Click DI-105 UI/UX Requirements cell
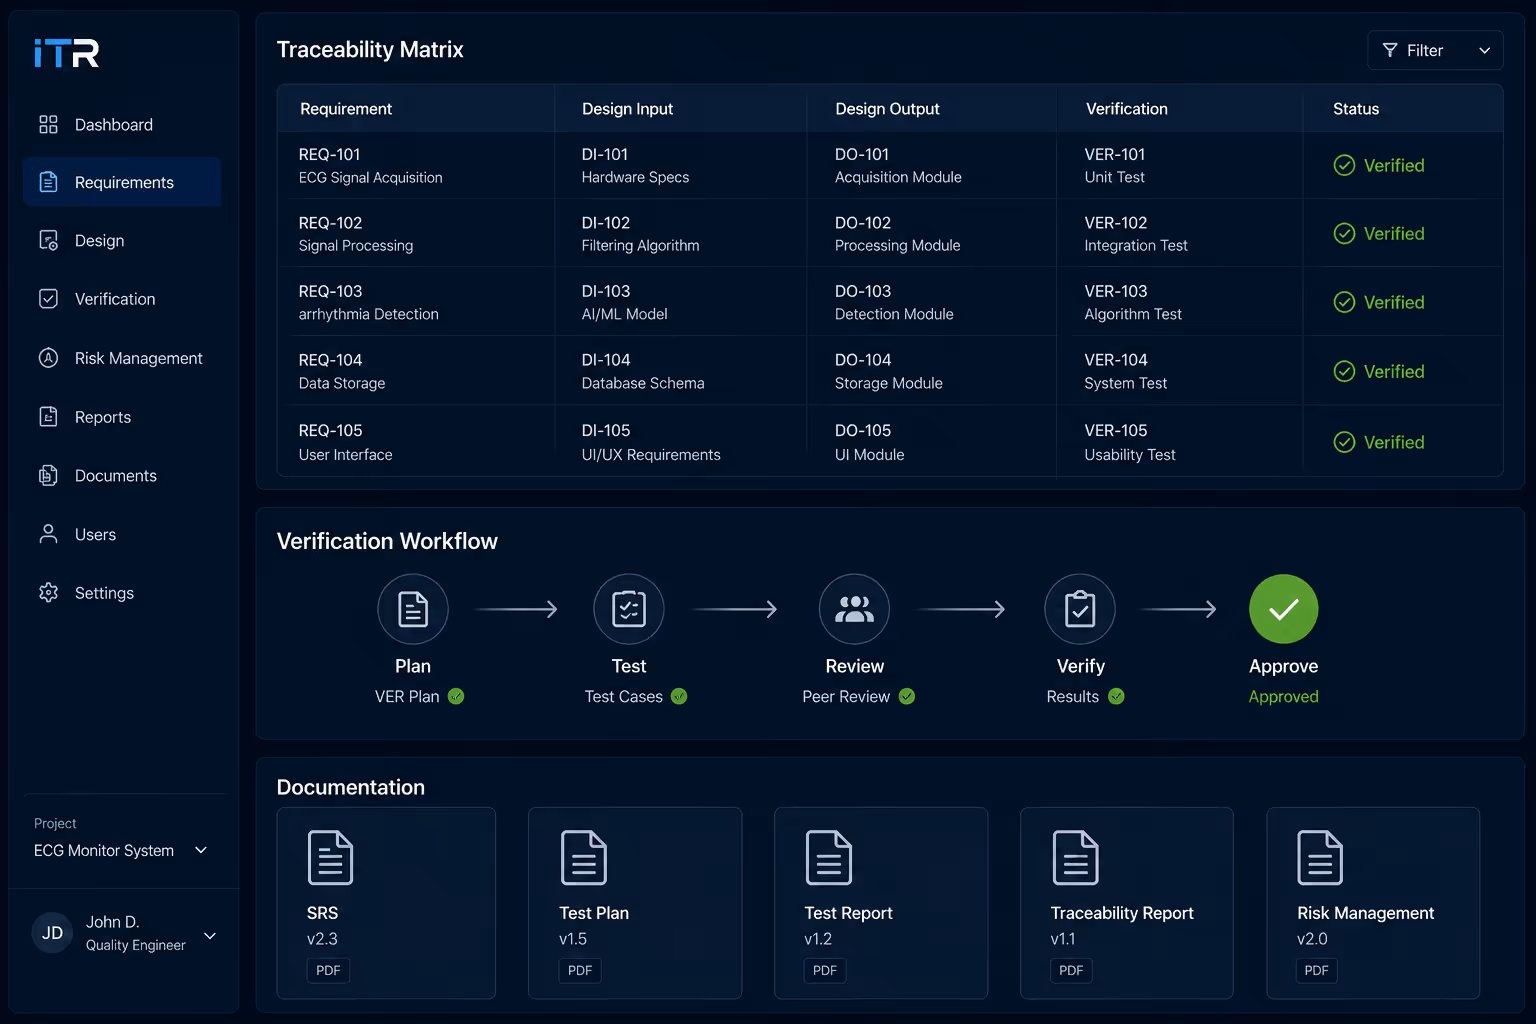This screenshot has width=1536, height=1024. pyautogui.click(x=681, y=442)
